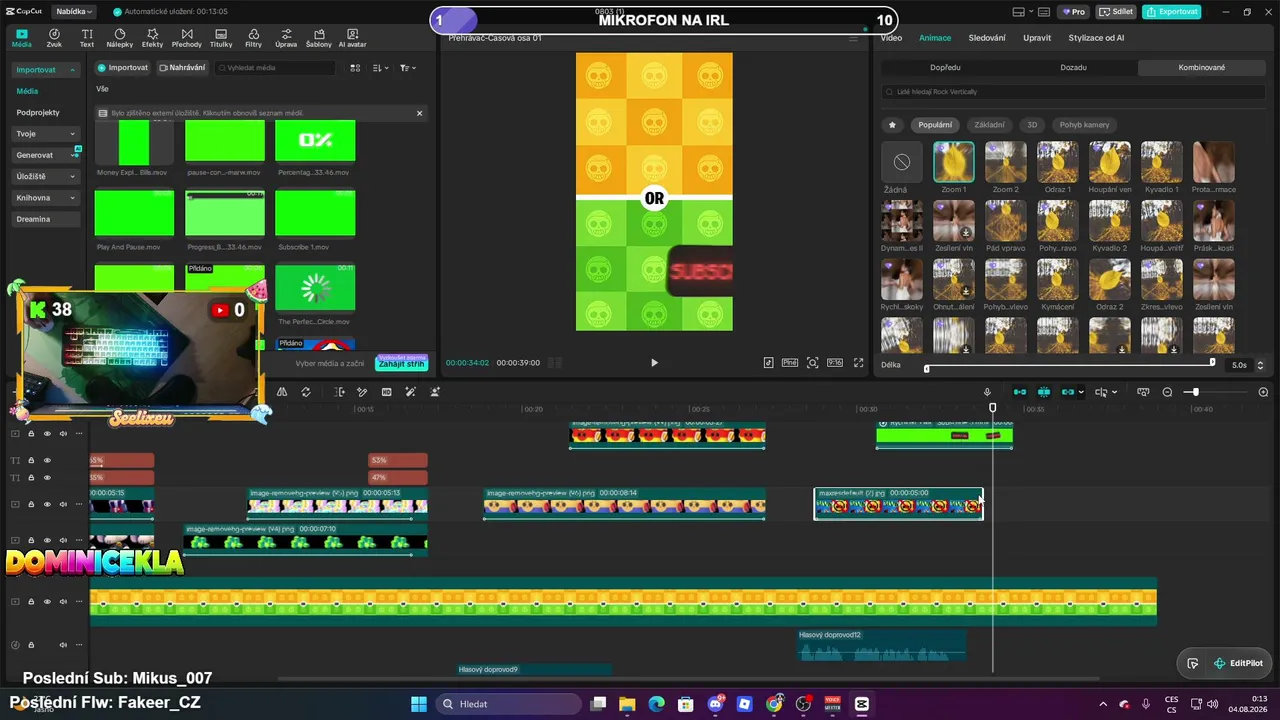Open the media filter dropdown
Viewport: 1280px width, 720px height.
click(x=408, y=68)
